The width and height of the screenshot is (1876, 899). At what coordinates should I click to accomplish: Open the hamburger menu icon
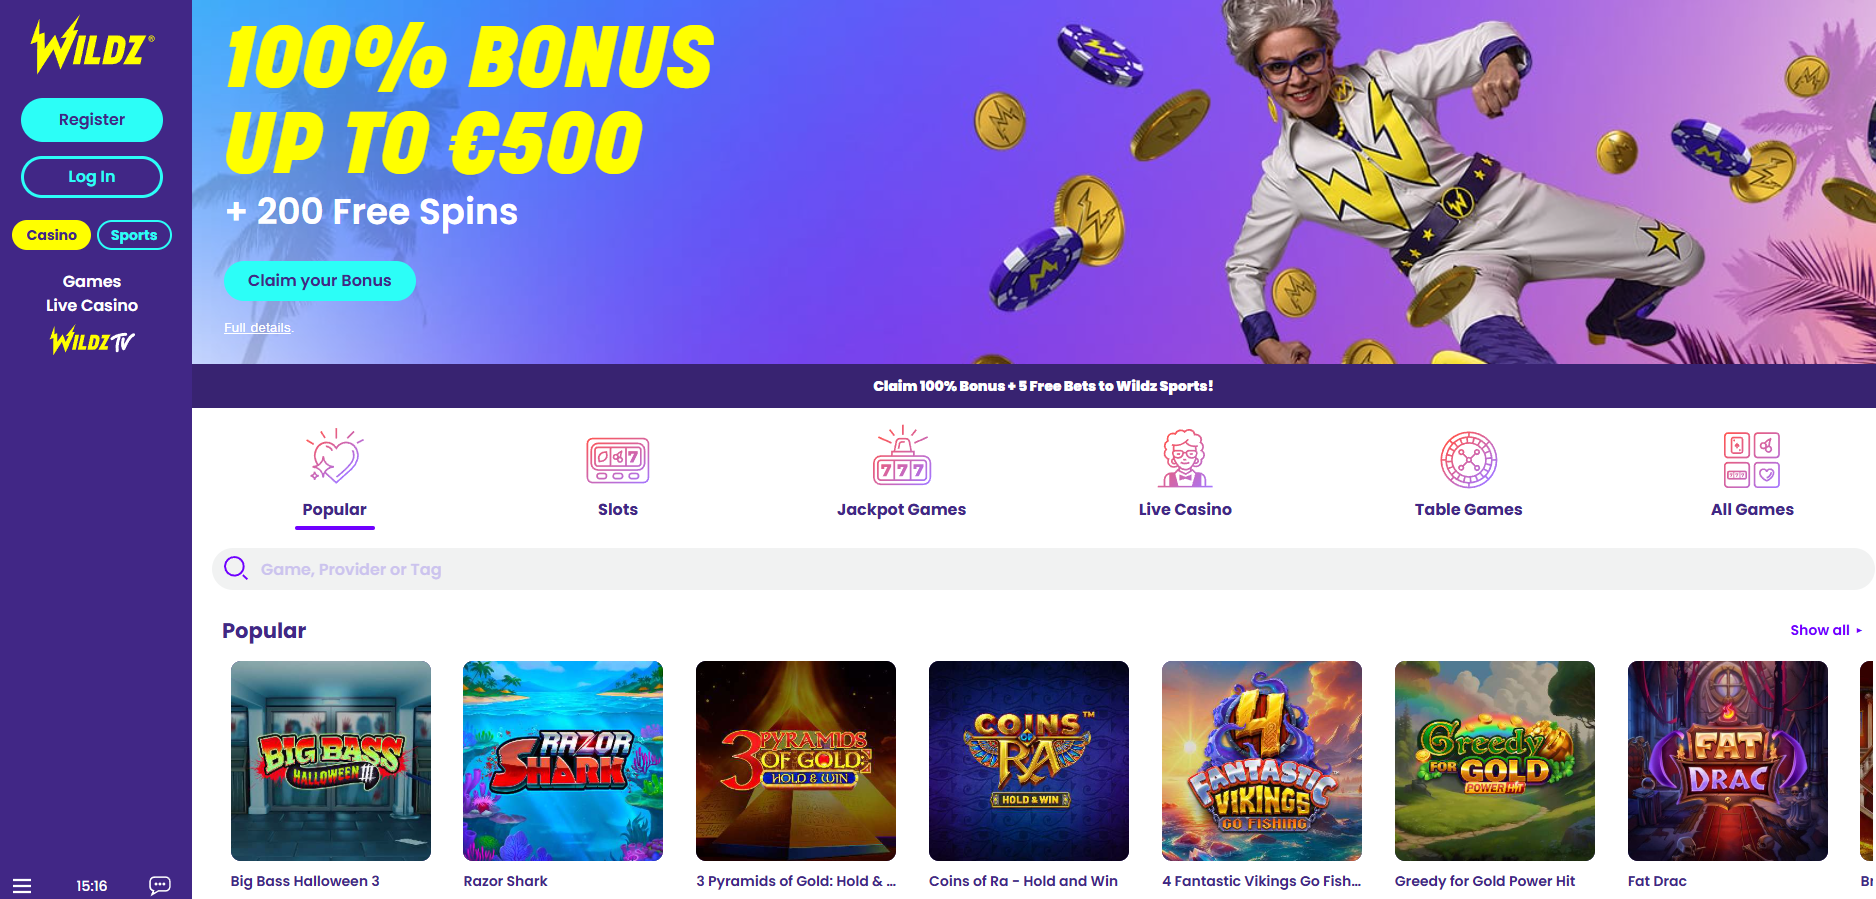pyautogui.click(x=22, y=886)
